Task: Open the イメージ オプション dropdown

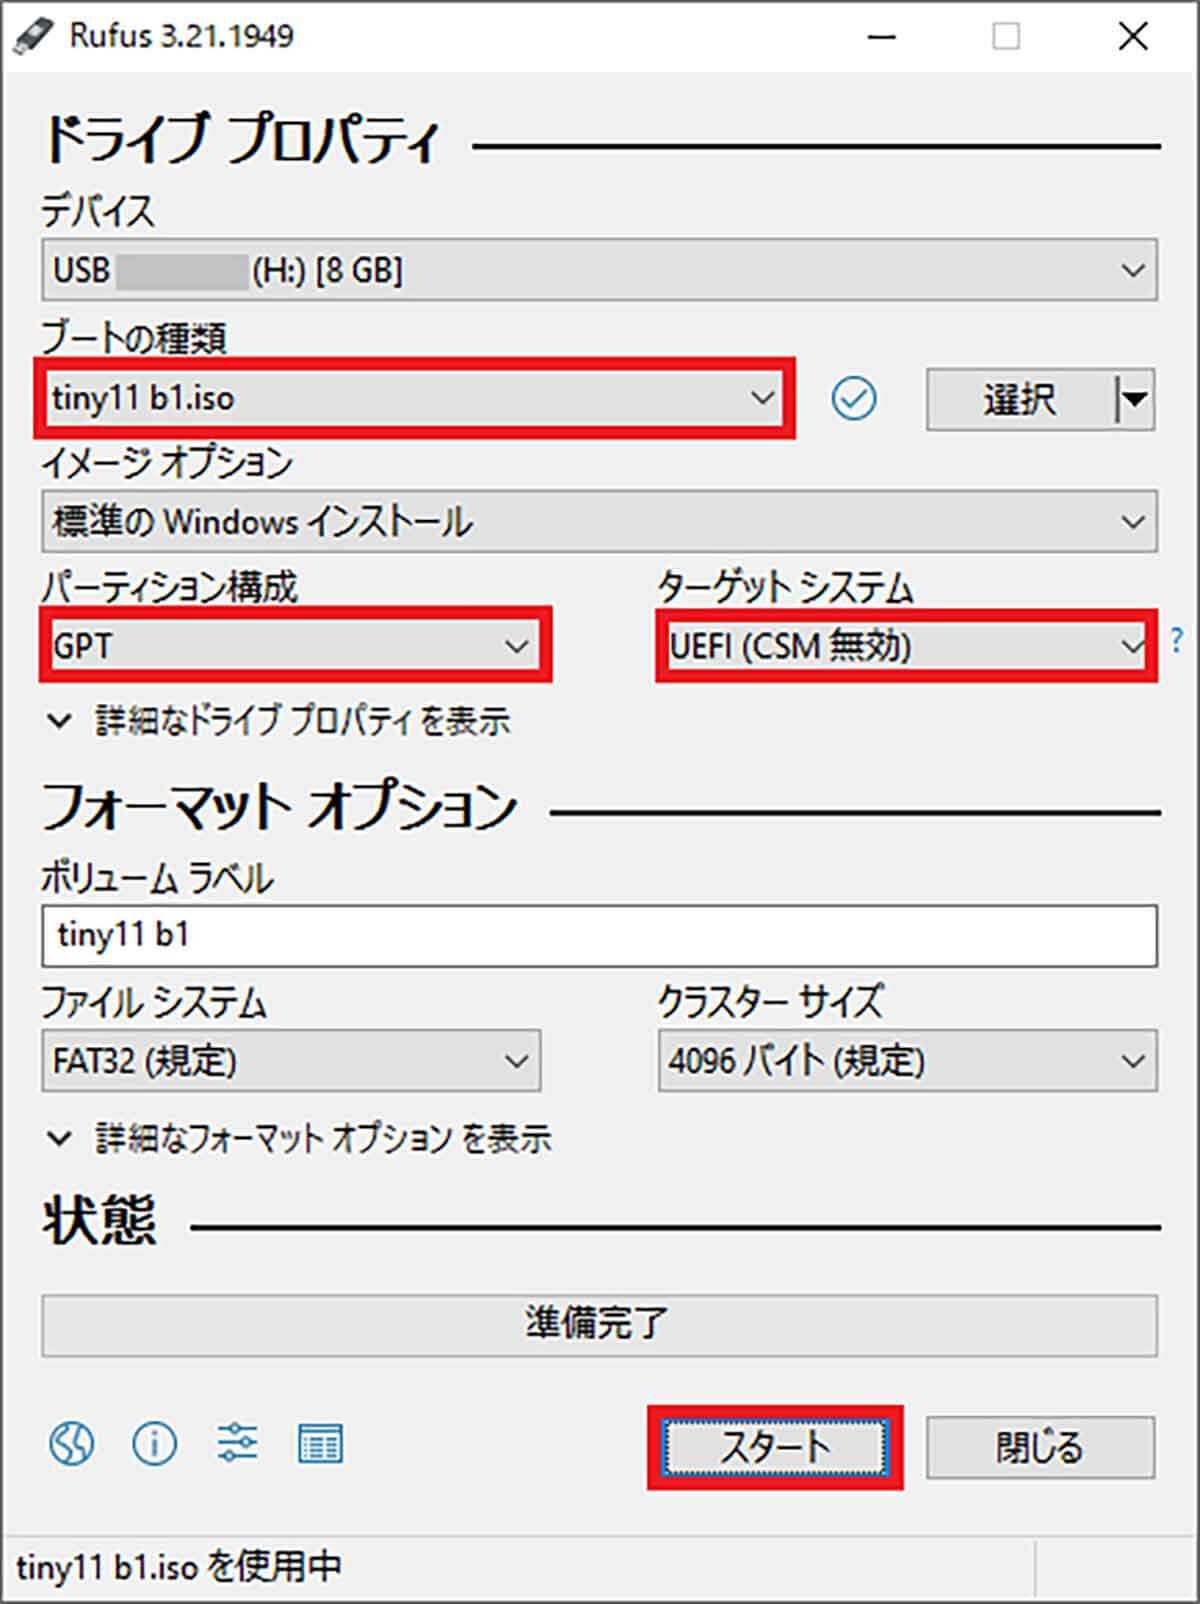Action: (x=599, y=521)
